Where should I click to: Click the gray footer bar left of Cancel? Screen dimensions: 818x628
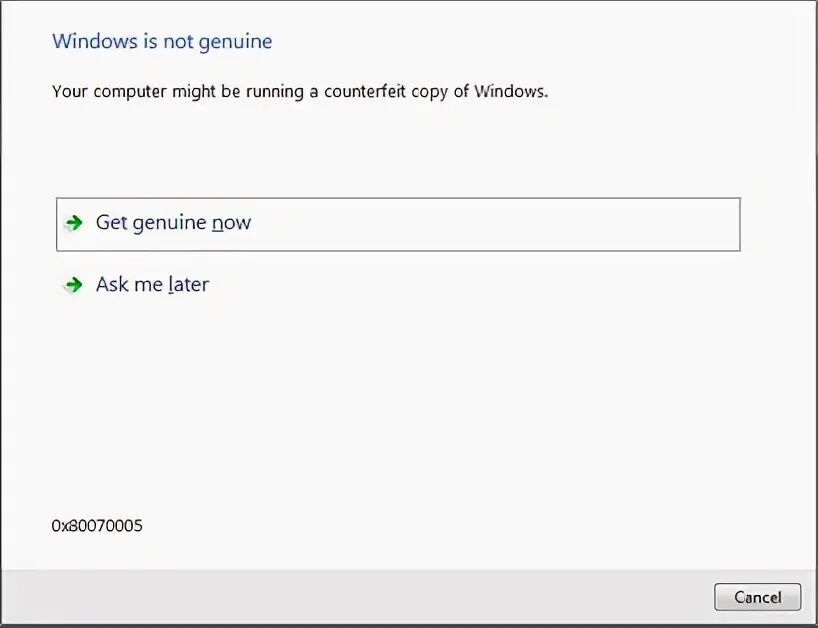pyautogui.click(x=355, y=597)
